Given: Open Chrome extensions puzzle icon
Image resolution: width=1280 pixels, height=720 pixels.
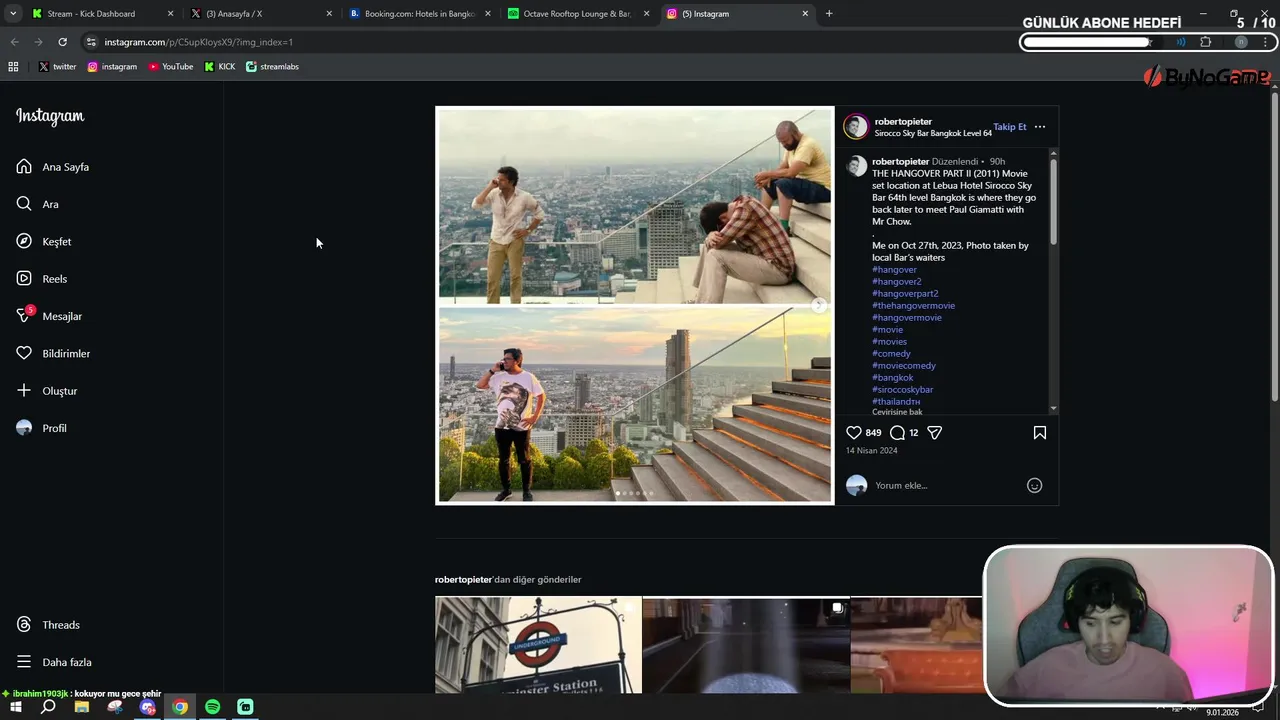Looking at the screenshot, I should (1205, 42).
